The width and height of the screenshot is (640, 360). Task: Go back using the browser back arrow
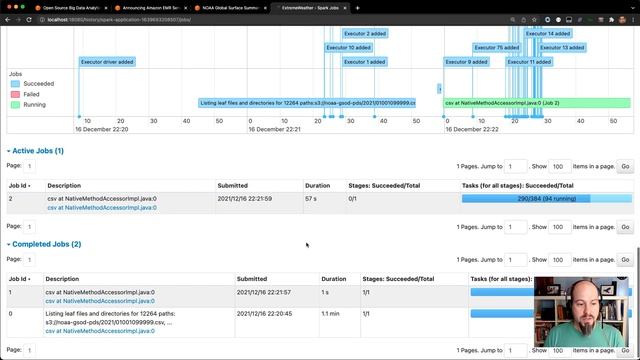pyautogui.click(x=8, y=20)
